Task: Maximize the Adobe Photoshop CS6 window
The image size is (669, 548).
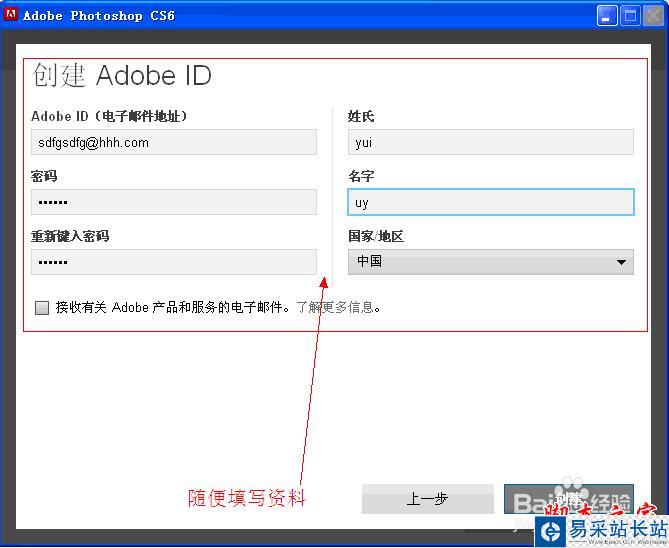Action: (630, 16)
